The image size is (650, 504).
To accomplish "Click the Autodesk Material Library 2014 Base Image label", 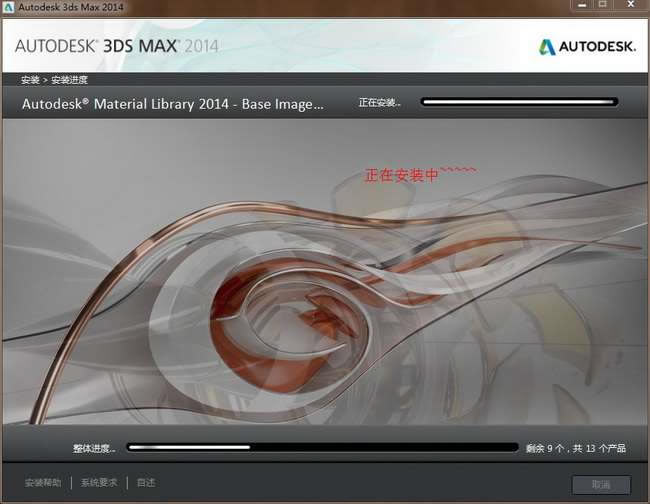I will click(x=173, y=104).
